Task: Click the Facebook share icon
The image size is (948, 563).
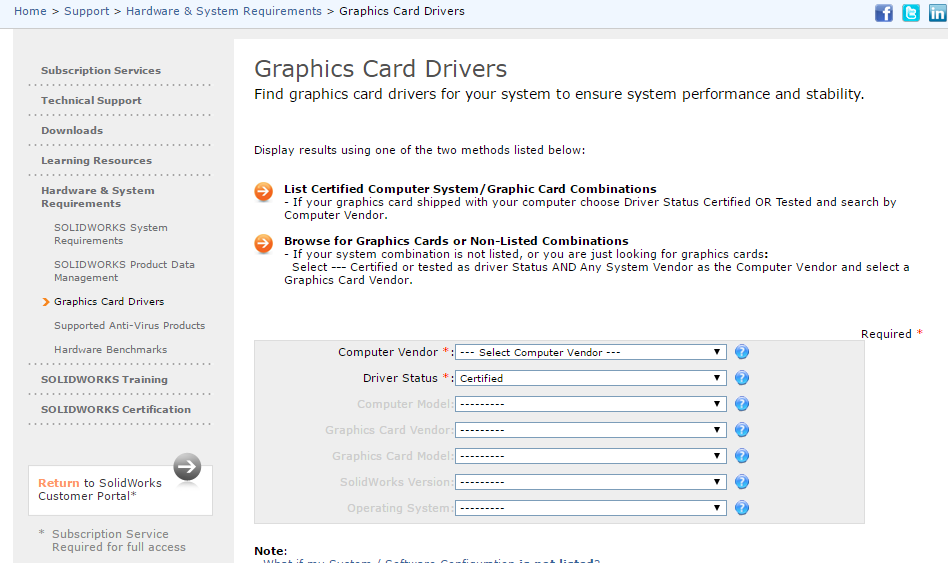Action: click(883, 13)
